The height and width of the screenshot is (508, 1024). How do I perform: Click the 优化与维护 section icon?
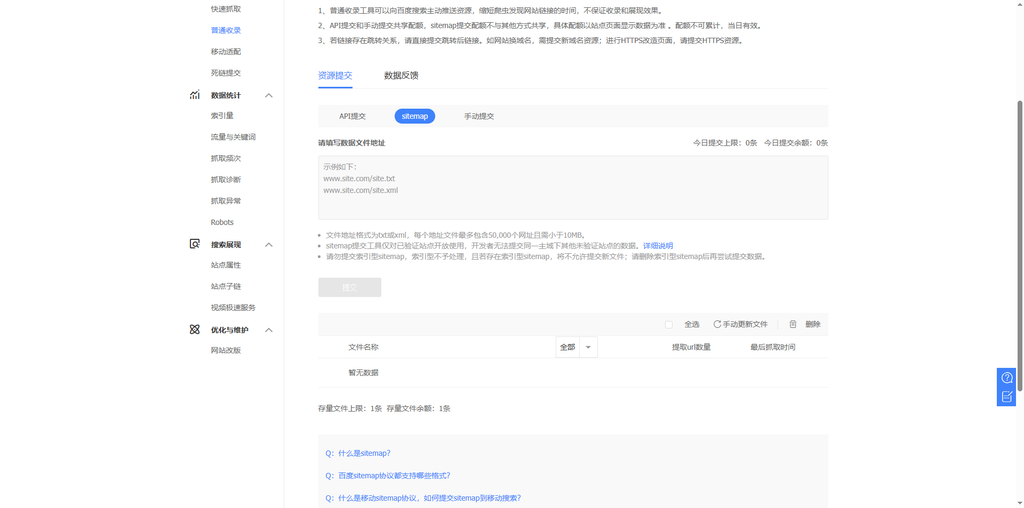pos(195,330)
